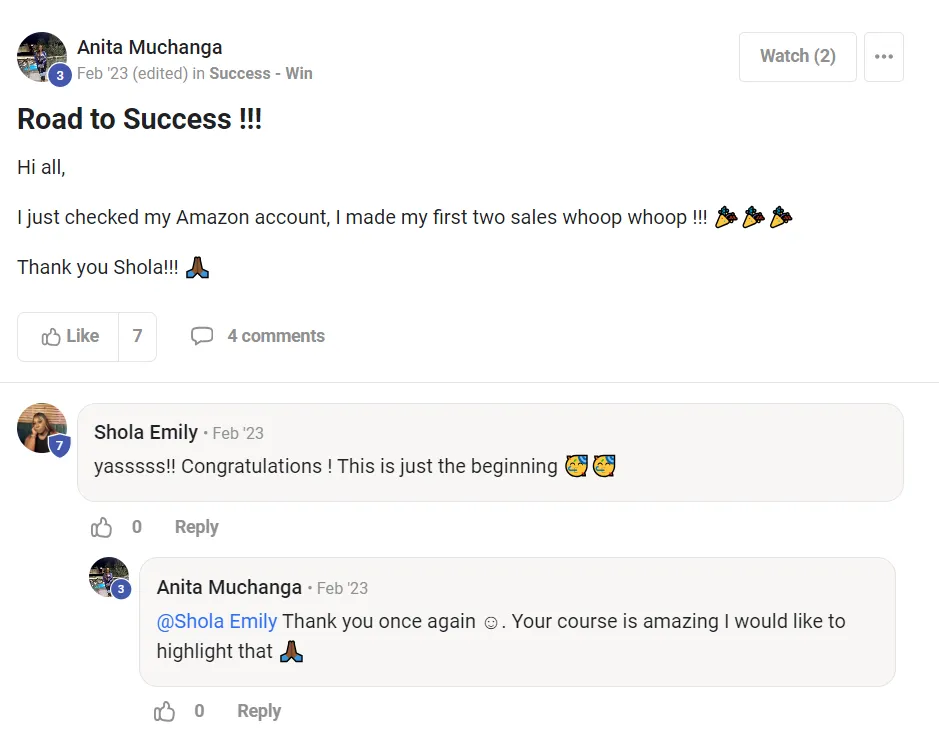Click Shola Emily's name on her comment
This screenshot has height=733, width=939.
click(145, 432)
